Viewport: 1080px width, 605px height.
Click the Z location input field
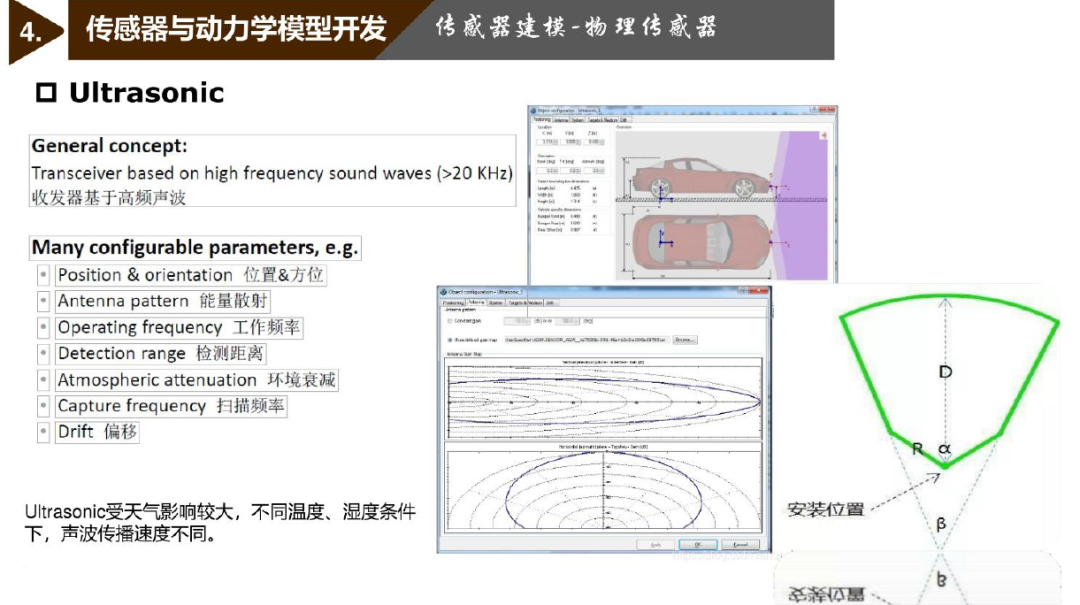(x=594, y=142)
